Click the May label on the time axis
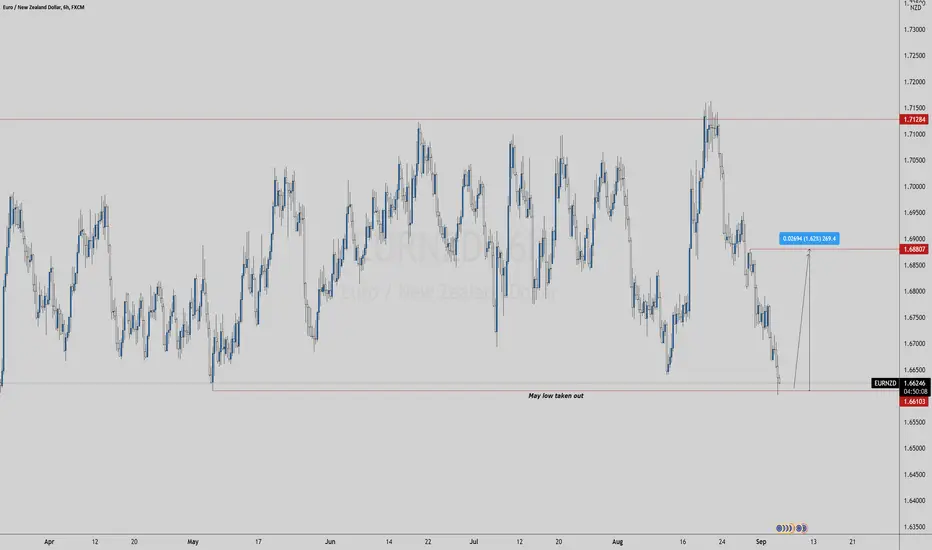The image size is (932, 550). pos(193,542)
